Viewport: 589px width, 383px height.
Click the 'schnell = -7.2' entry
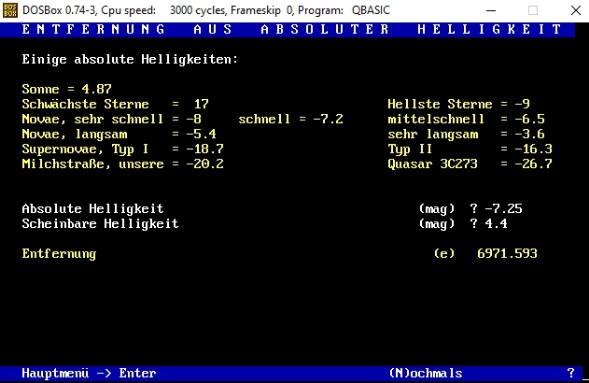(x=291, y=119)
